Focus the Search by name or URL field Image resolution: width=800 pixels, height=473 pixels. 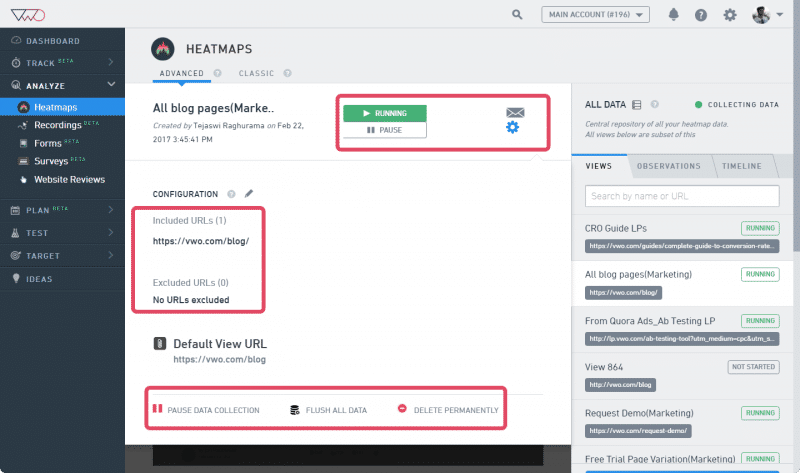coord(682,196)
